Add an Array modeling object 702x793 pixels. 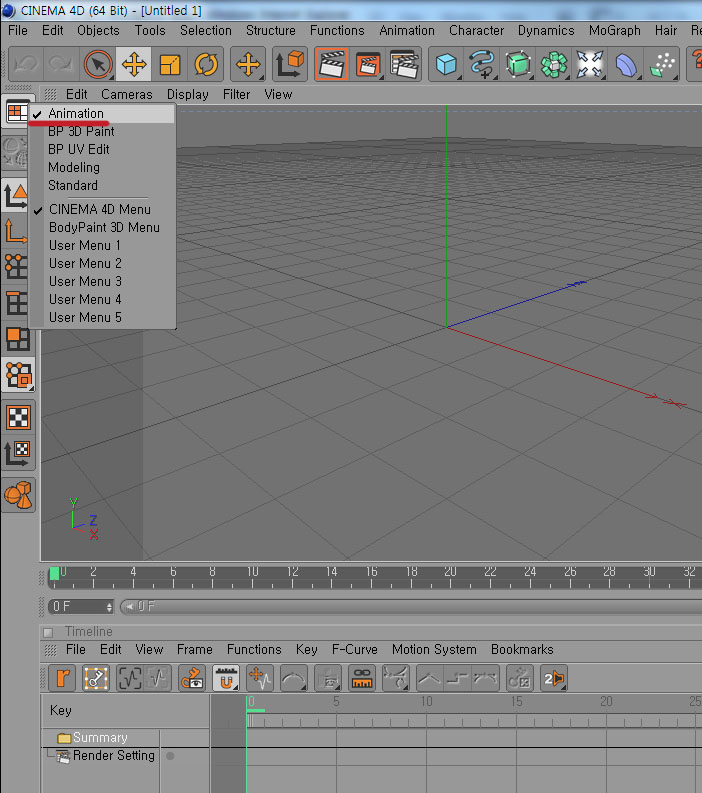(x=554, y=64)
